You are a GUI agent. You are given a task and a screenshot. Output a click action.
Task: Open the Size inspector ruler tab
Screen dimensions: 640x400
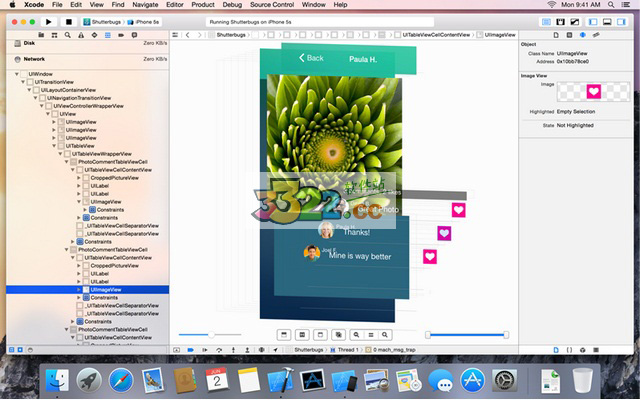pos(596,35)
